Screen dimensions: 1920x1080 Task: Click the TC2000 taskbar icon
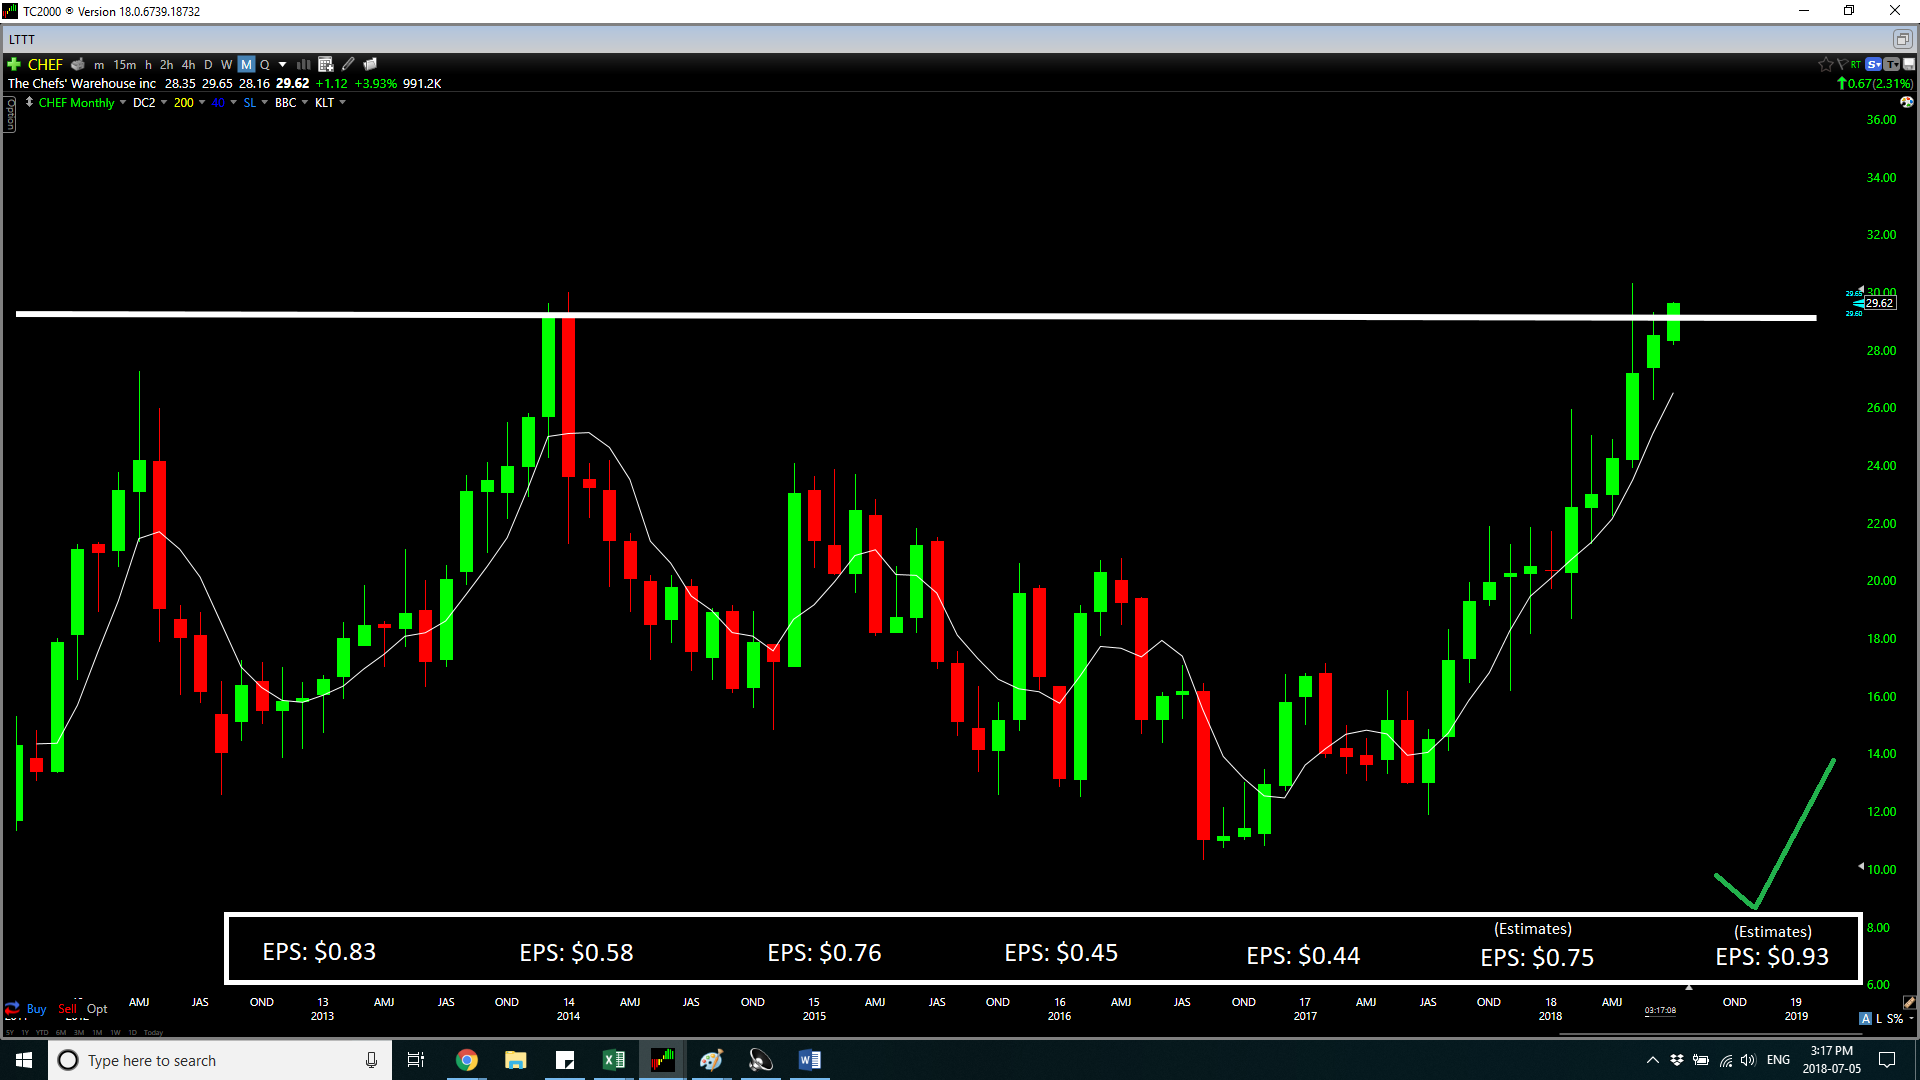tap(663, 1060)
